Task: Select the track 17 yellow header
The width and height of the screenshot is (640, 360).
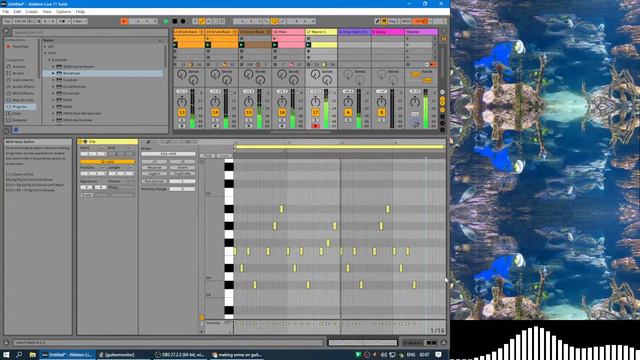Action: (321, 31)
